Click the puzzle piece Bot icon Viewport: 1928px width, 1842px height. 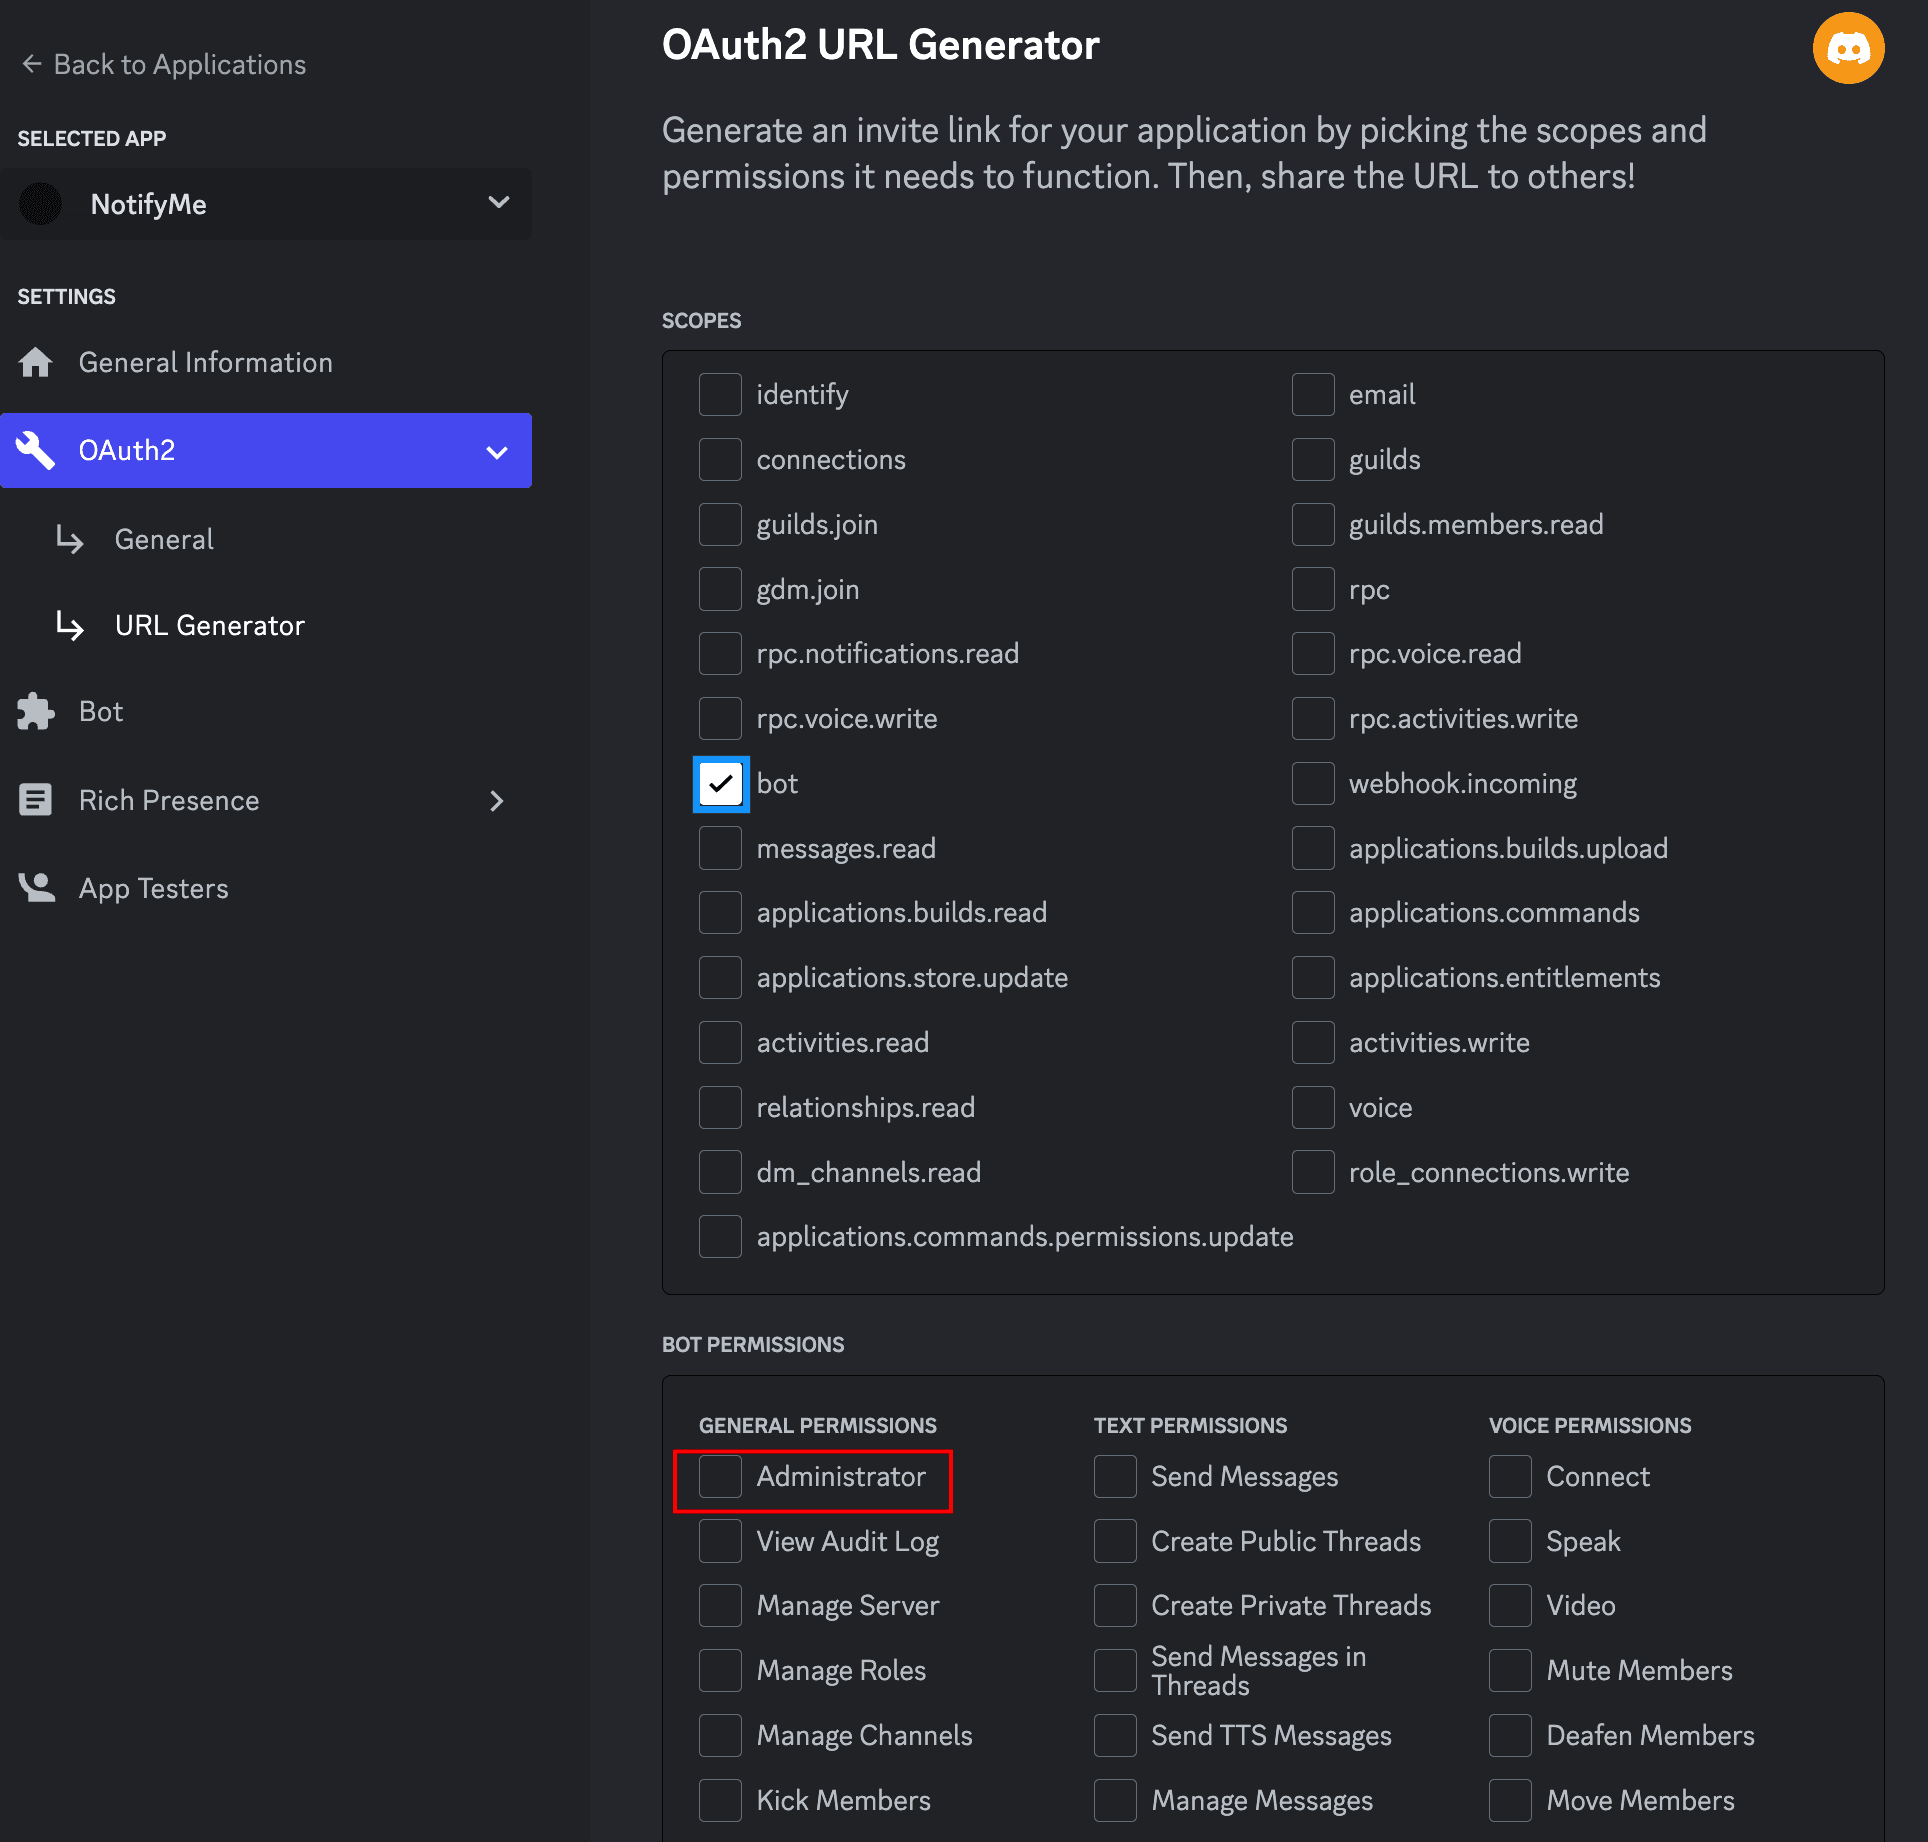tap(36, 712)
